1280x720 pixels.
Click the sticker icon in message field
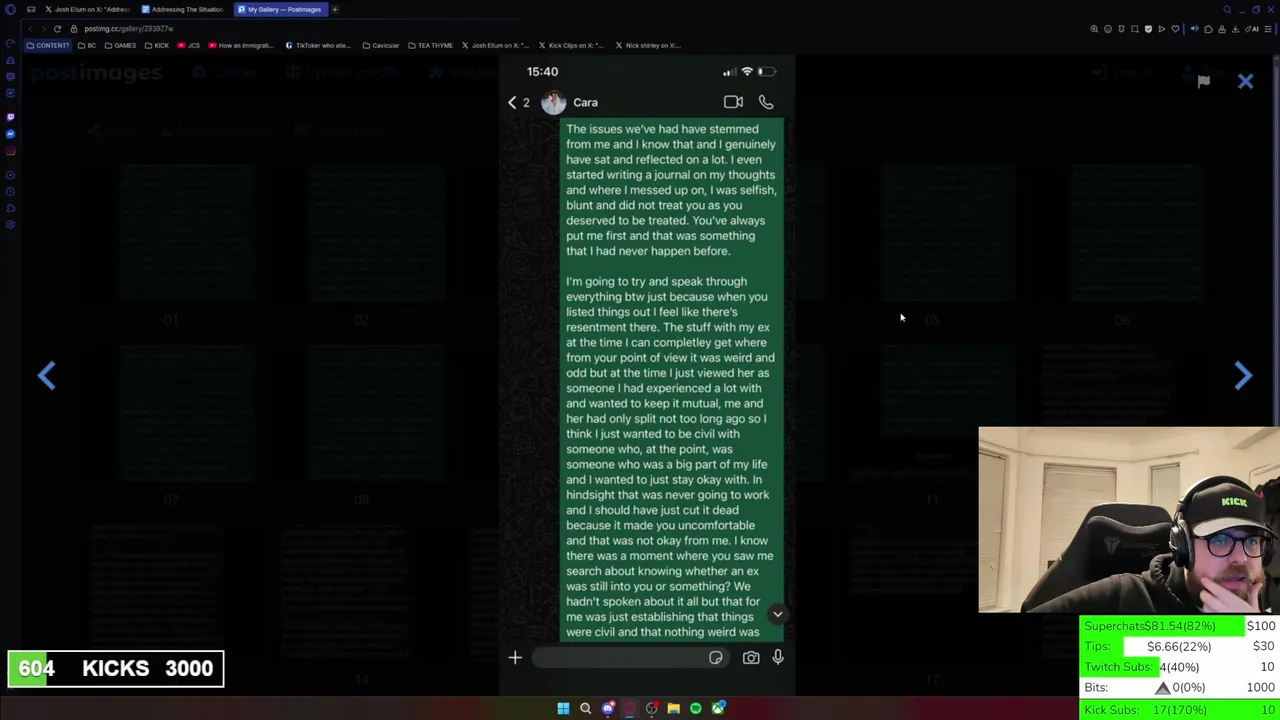point(716,657)
